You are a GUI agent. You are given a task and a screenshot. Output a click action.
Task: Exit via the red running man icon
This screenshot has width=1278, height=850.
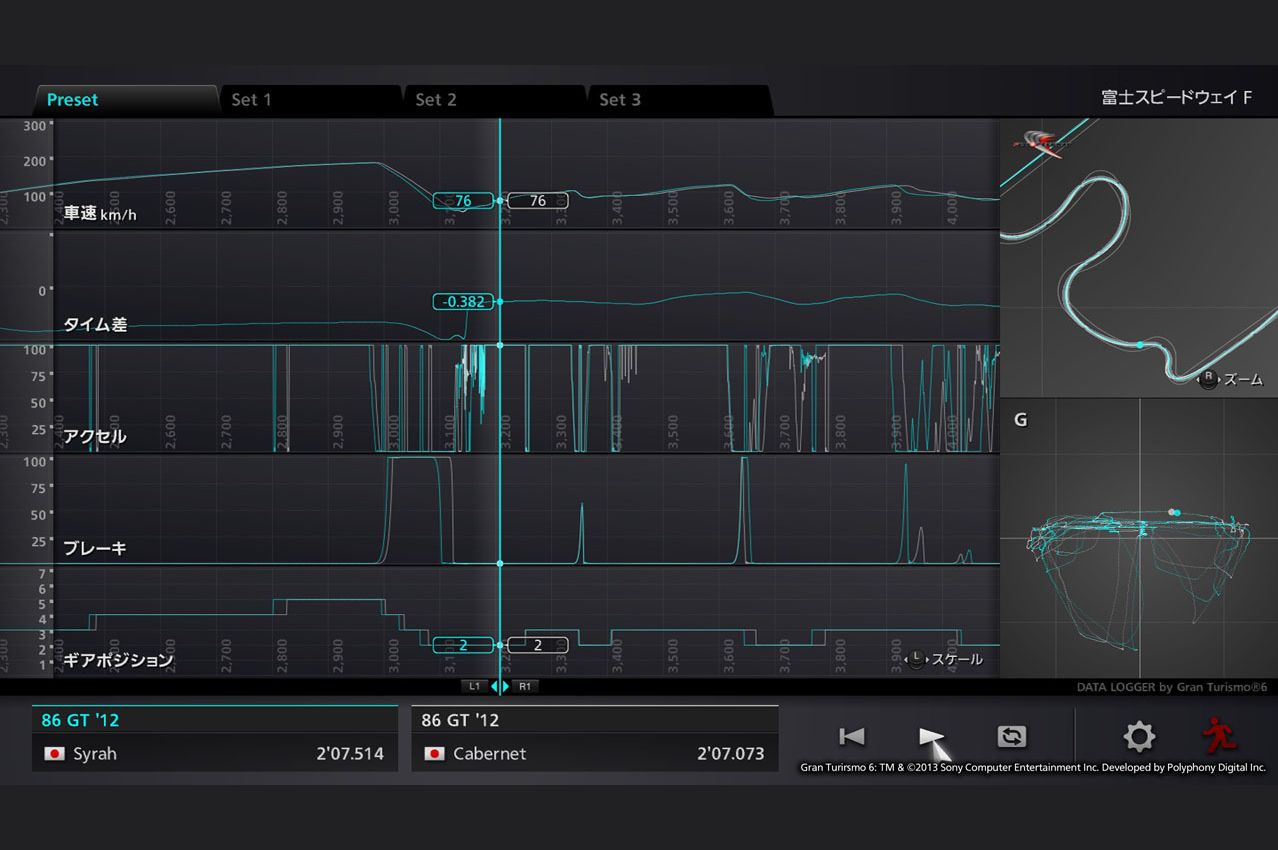[1219, 737]
